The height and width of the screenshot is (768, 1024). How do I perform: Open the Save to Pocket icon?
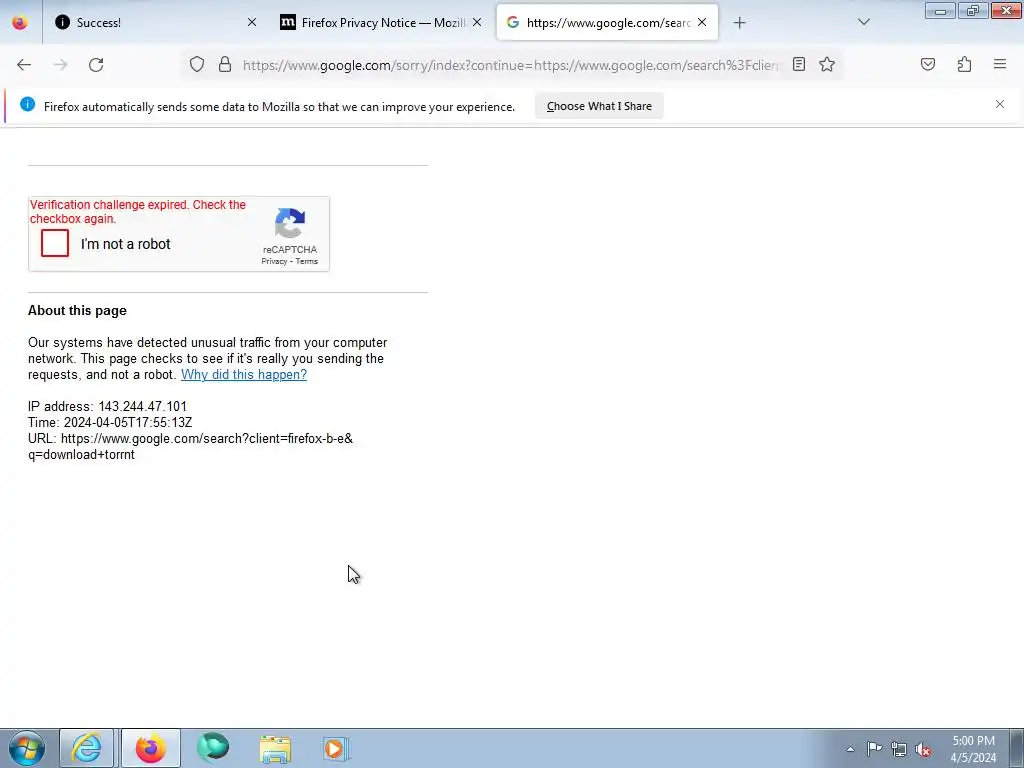[x=928, y=64]
